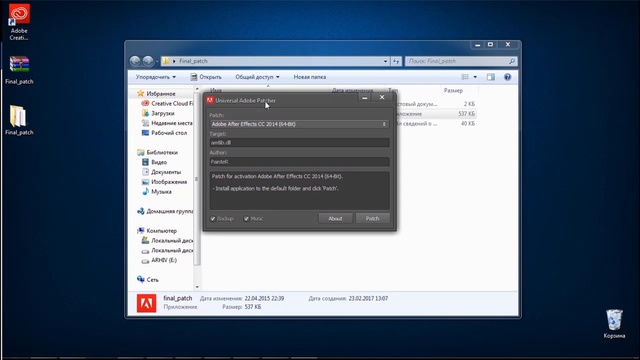Click the About button in patcher

point(335,218)
